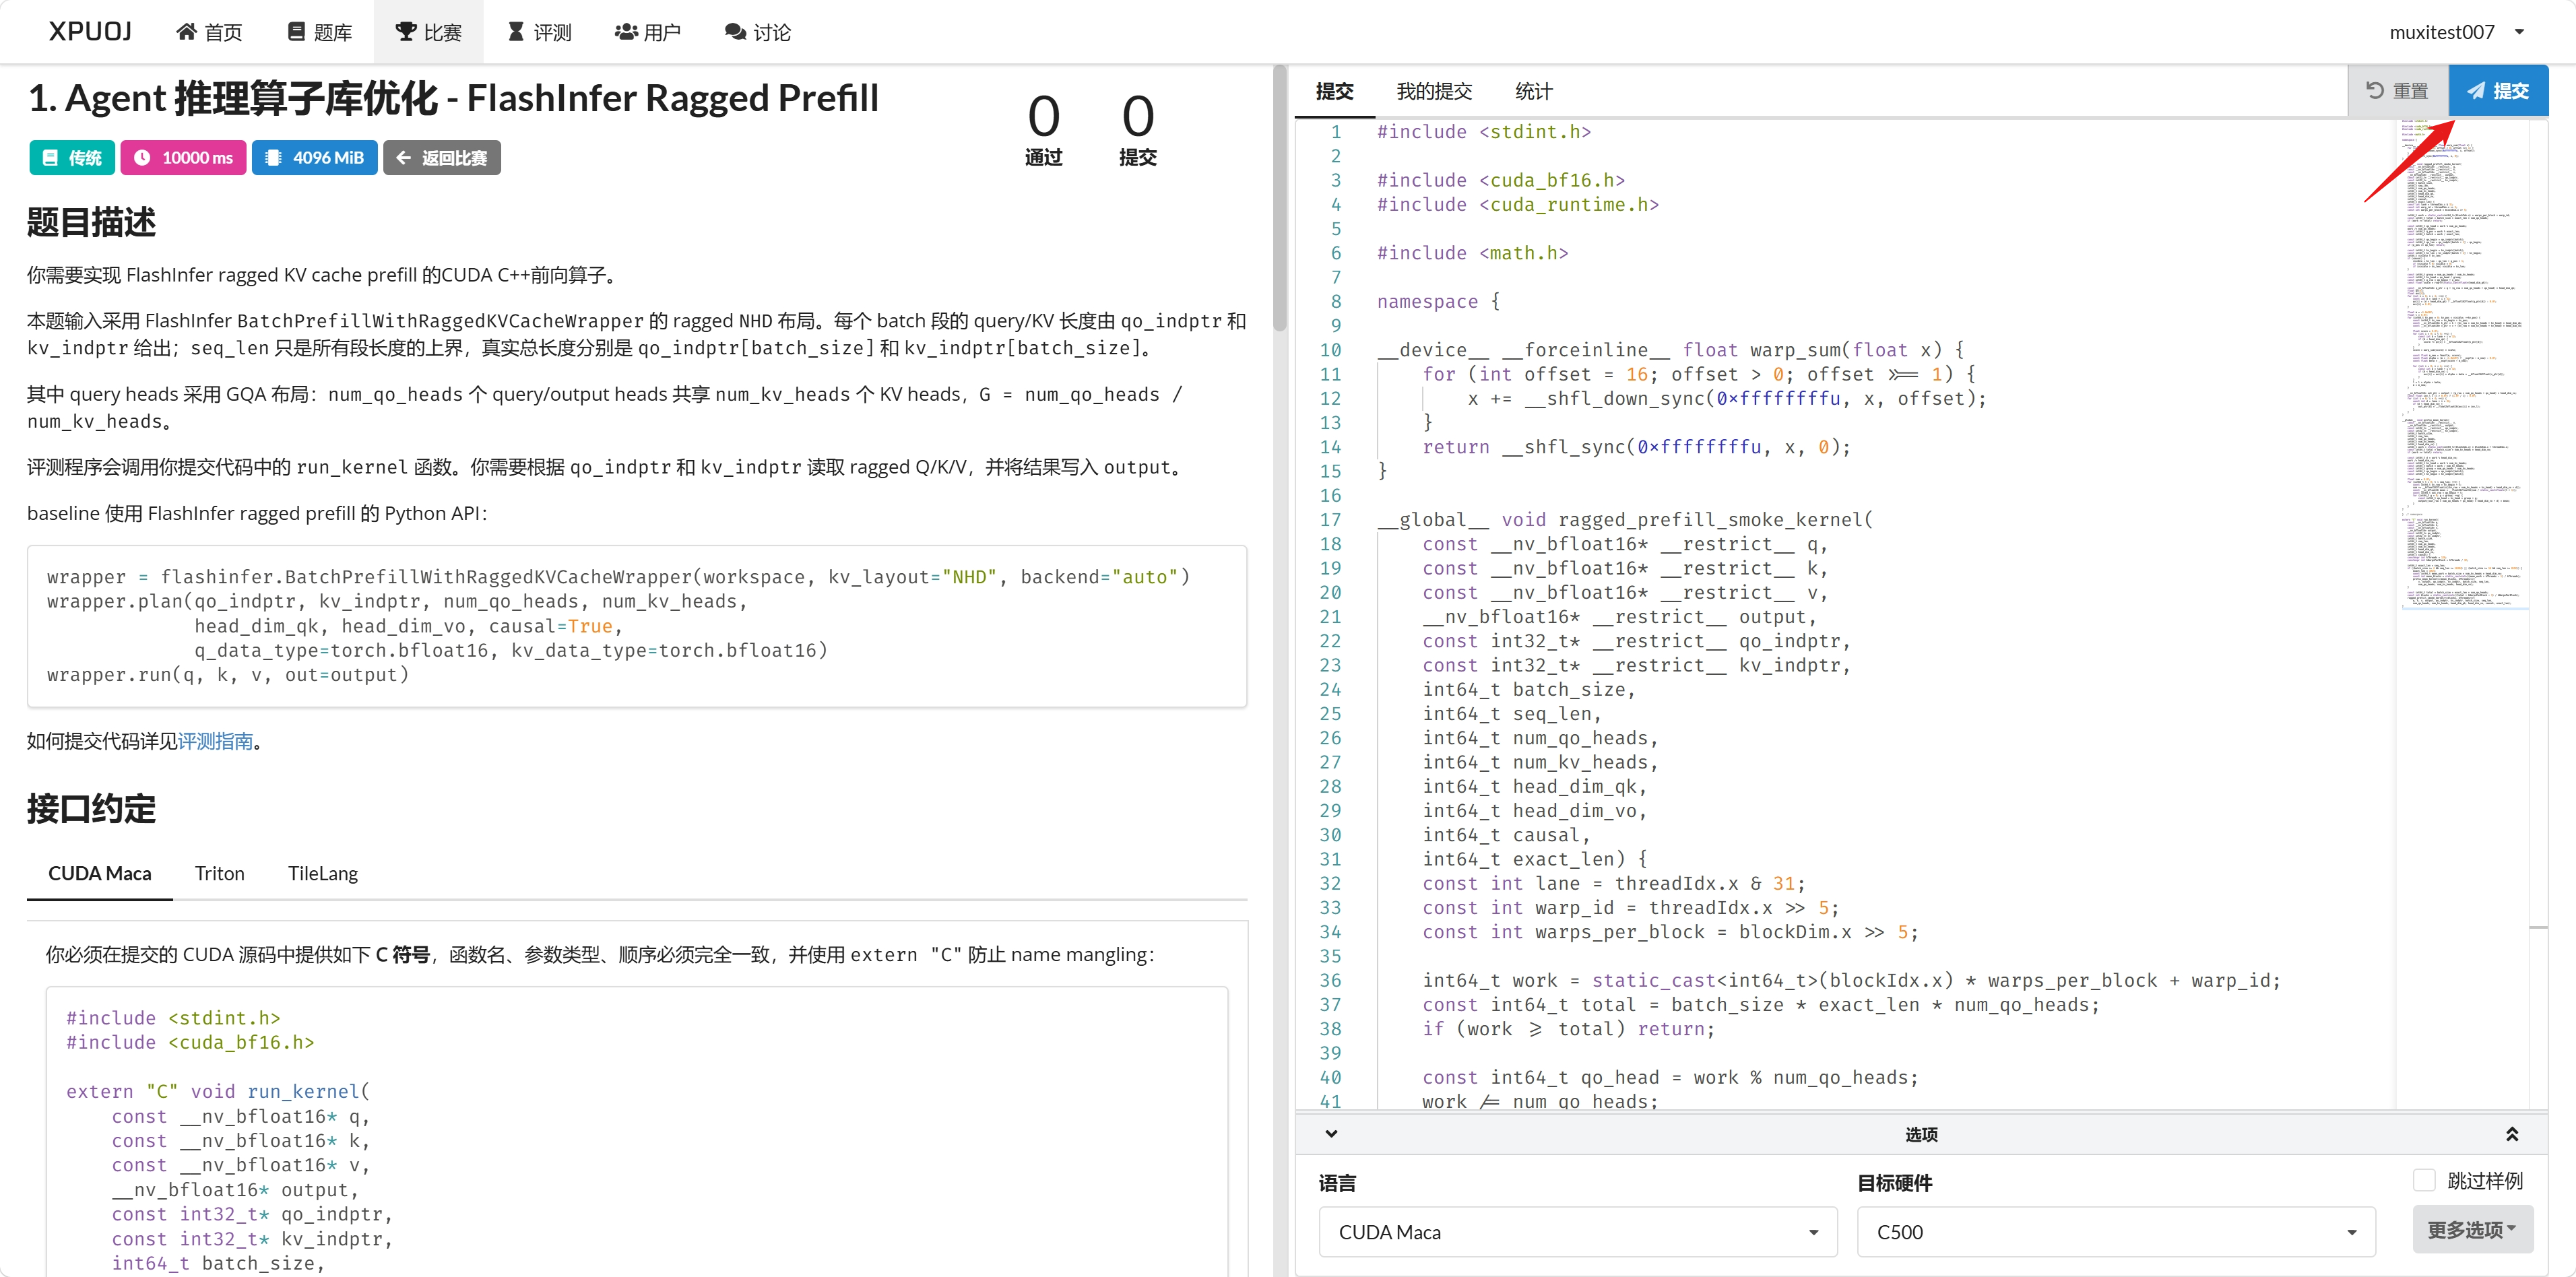Select the 提交 submit tab

tap(1334, 91)
